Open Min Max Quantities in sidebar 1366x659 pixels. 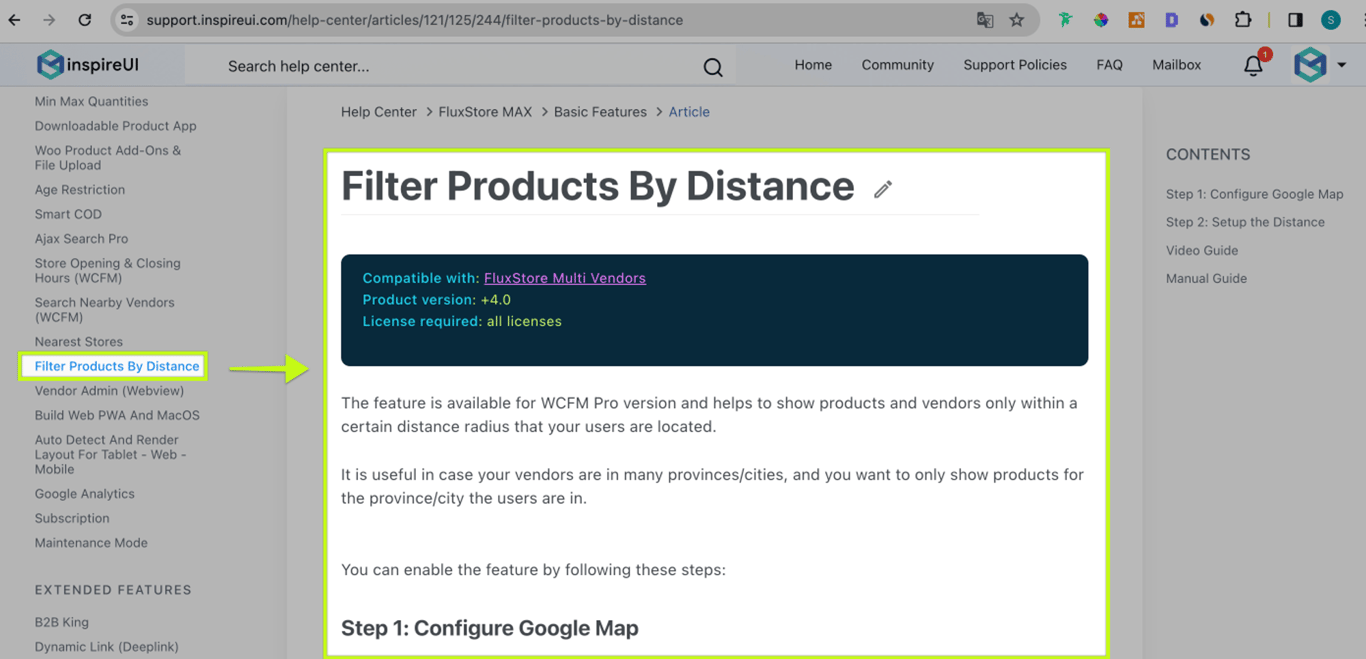pos(91,101)
